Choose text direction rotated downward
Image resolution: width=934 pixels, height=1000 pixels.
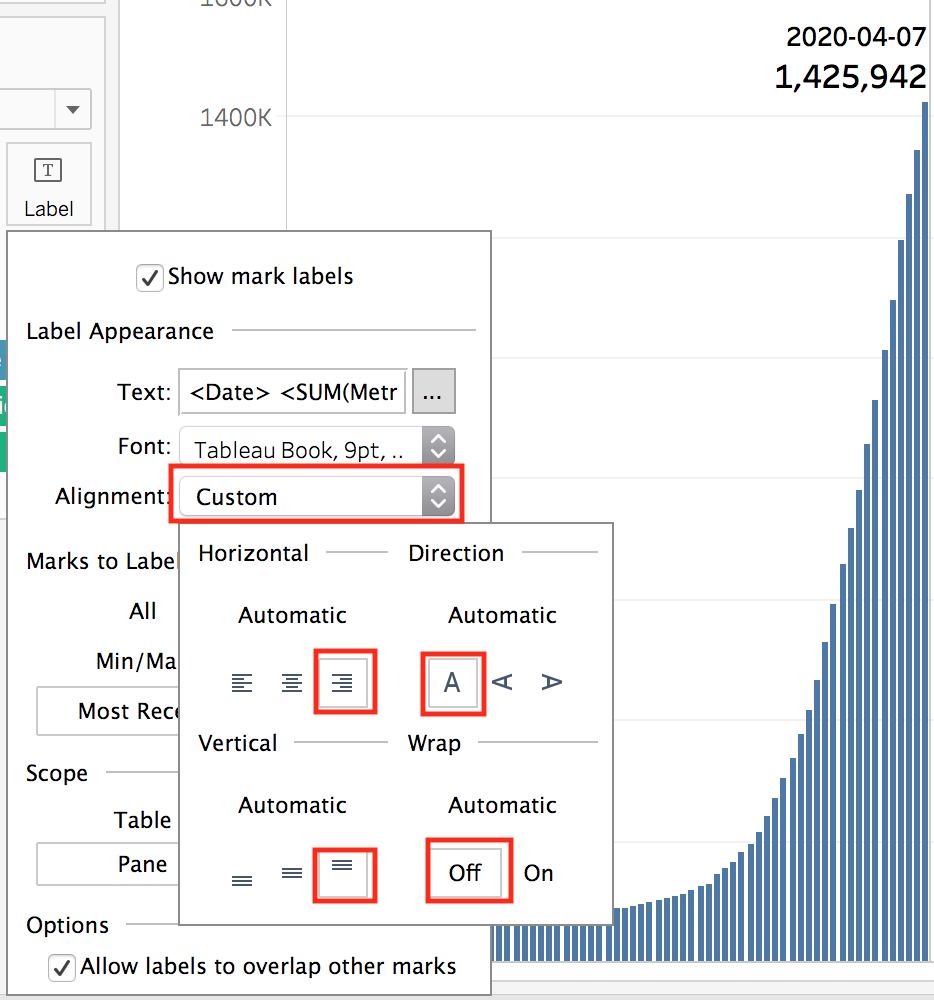(x=551, y=683)
